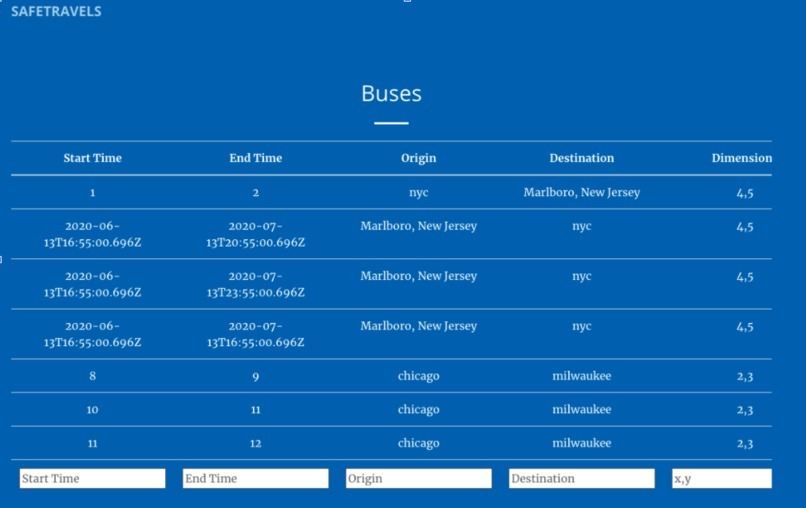Select origin Marlboro, New Jersey in 20:55 row
Viewport: 806px width, 508px height.
click(418, 226)
